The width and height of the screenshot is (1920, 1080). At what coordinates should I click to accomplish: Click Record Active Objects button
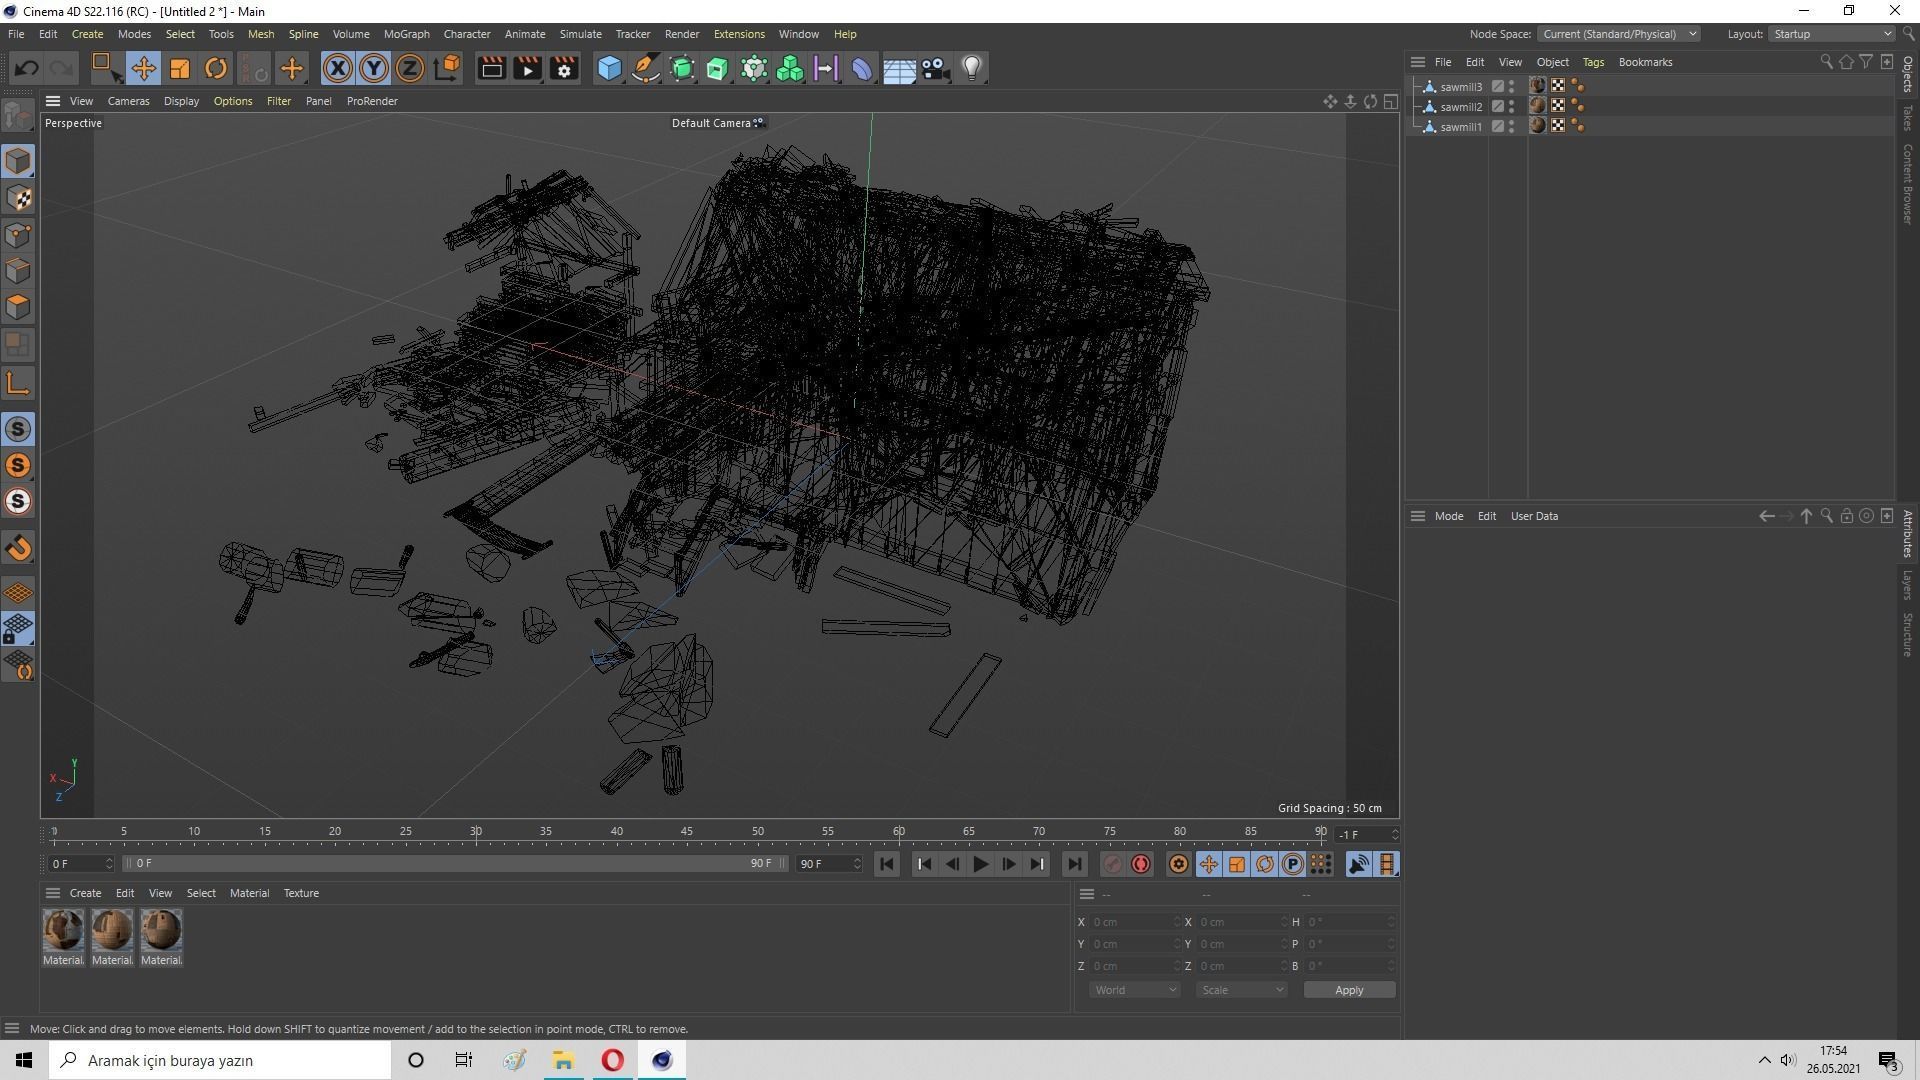click(x=1112, y=864)
